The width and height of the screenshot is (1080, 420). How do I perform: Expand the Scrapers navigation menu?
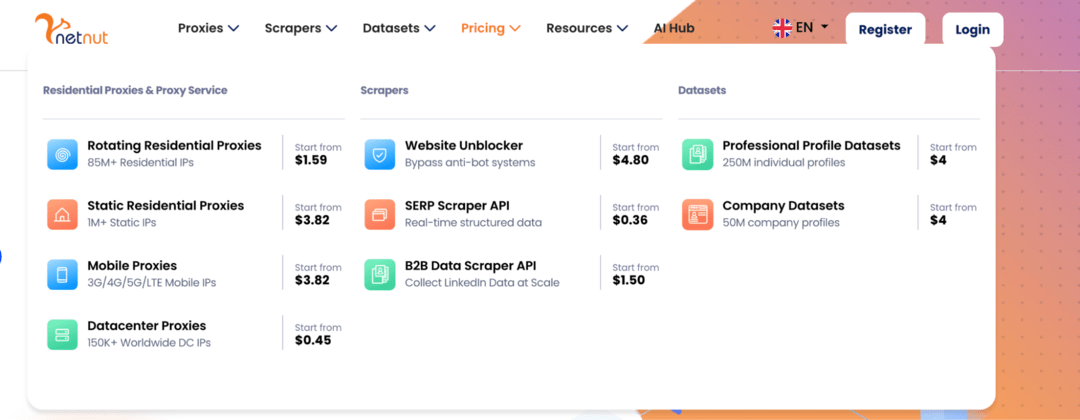[x=301, y=28]
